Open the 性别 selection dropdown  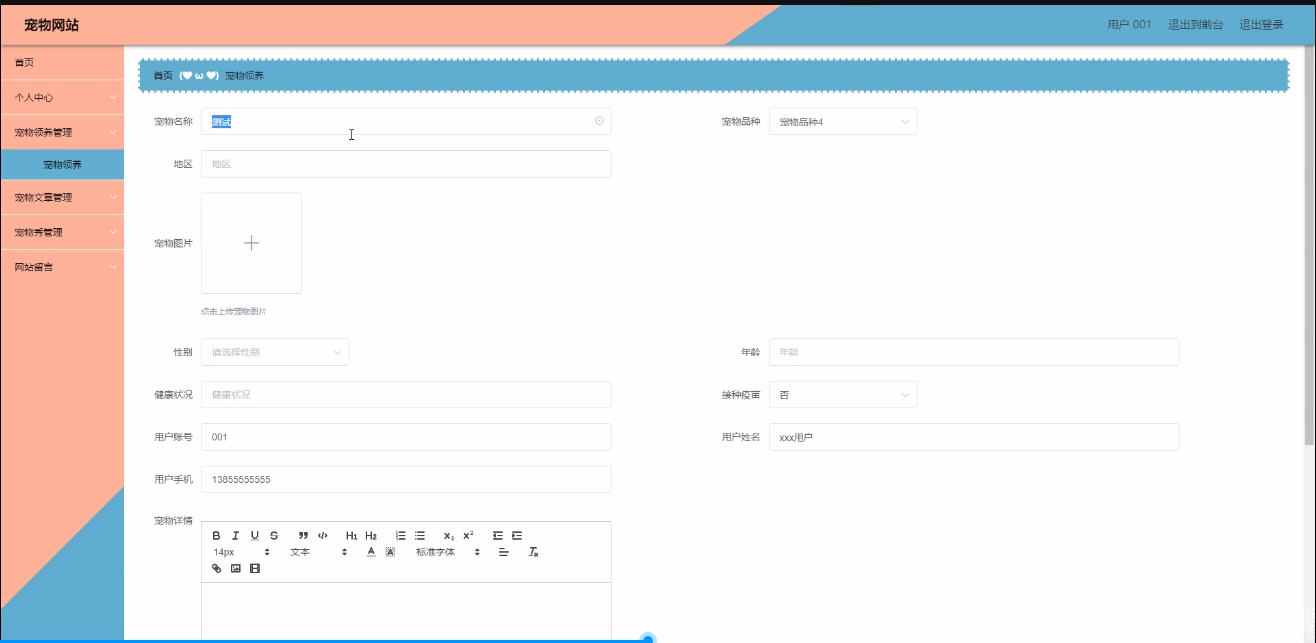[x=275, y=352]
